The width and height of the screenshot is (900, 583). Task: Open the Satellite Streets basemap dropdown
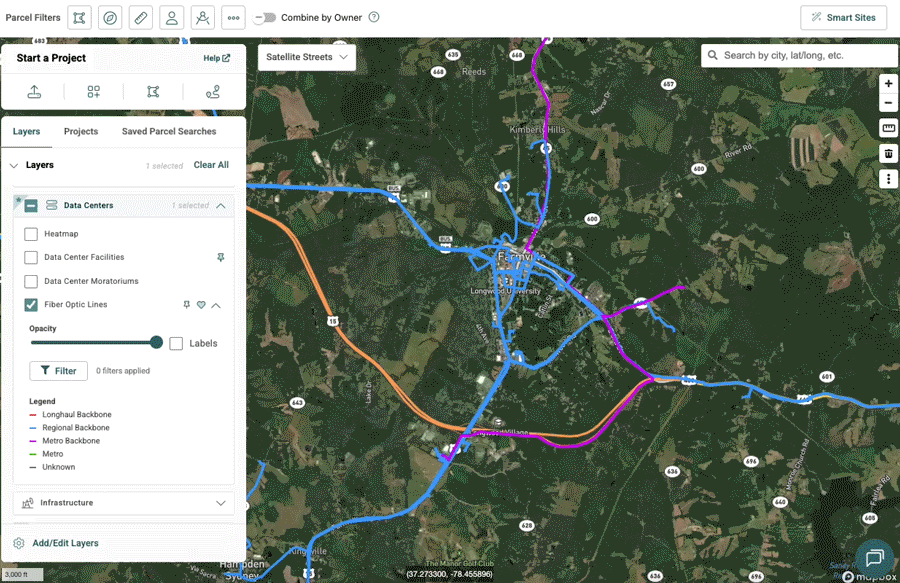pyautogui.click(x=307, y=57)
